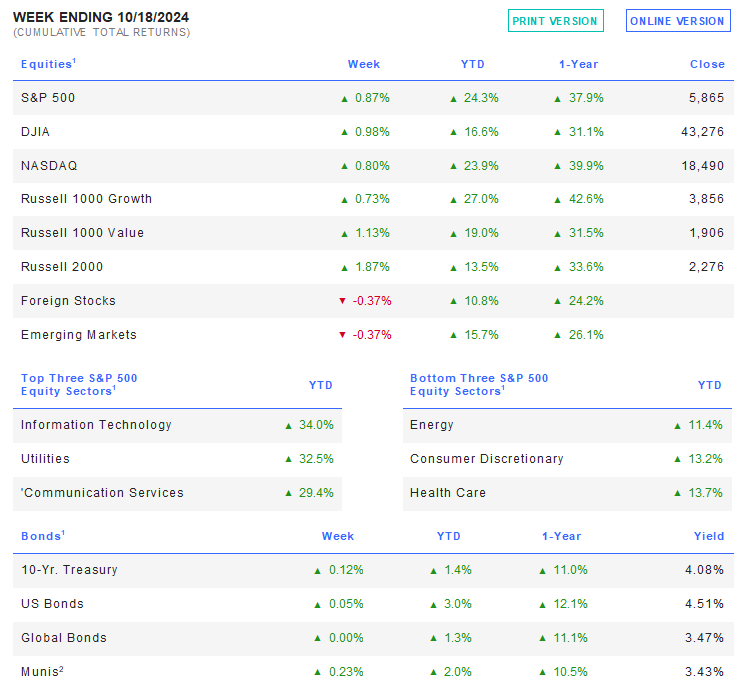This screenshot has height=697, width=747.
Task: Click the Bonds column header
Action: (43, 536)
